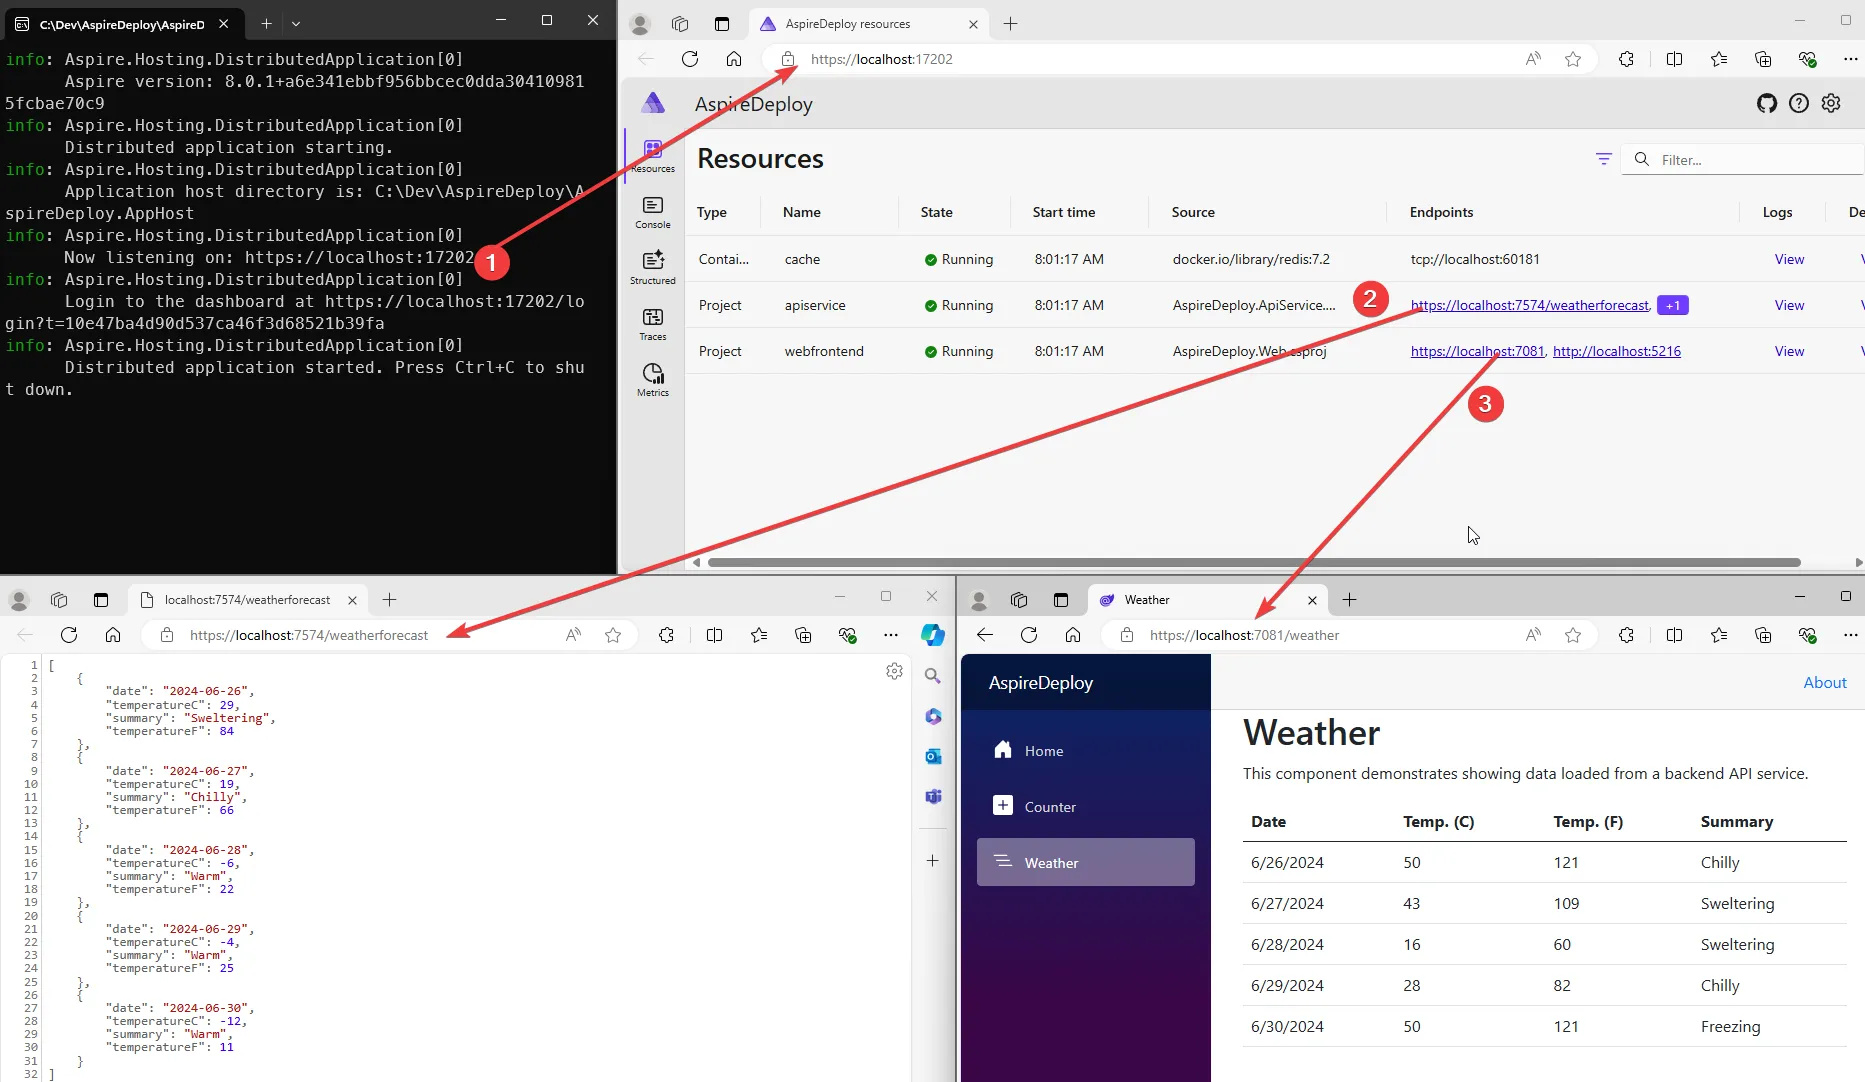Open webfrontend https://localhost:7081 link
This screenshot has height=1082, width=1865.
[x=1477, y=351]
